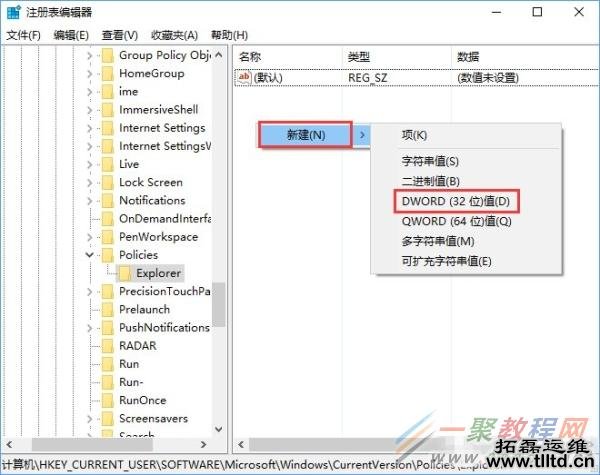The width and height of the screenshot is (600, 475).
Task: Minimize the Registry Editor window
Action: [x=496, y=12]
